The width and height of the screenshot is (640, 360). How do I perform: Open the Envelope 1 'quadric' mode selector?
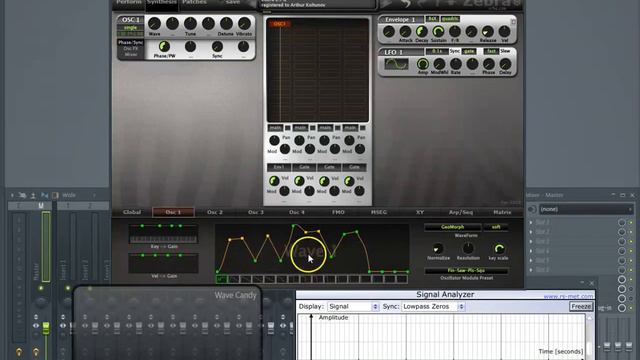(450, 19)
